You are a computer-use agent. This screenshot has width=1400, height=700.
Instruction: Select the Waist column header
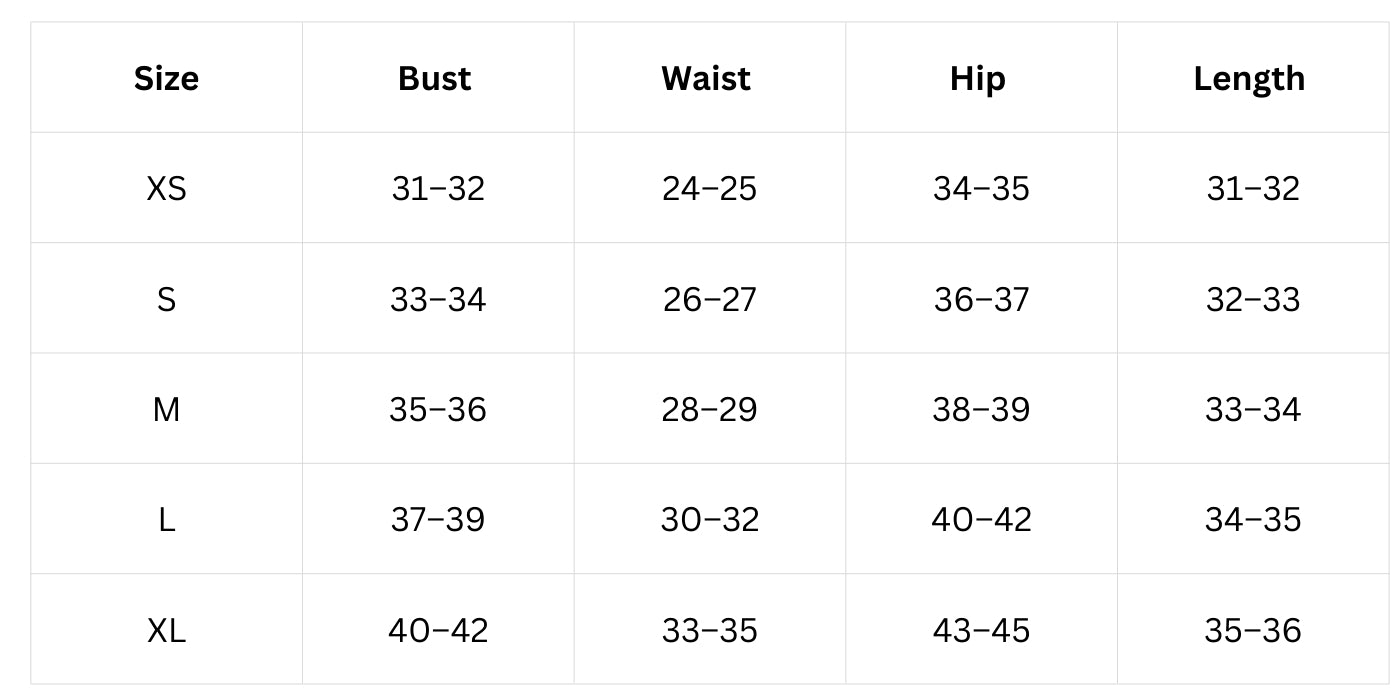pos(706,78)
